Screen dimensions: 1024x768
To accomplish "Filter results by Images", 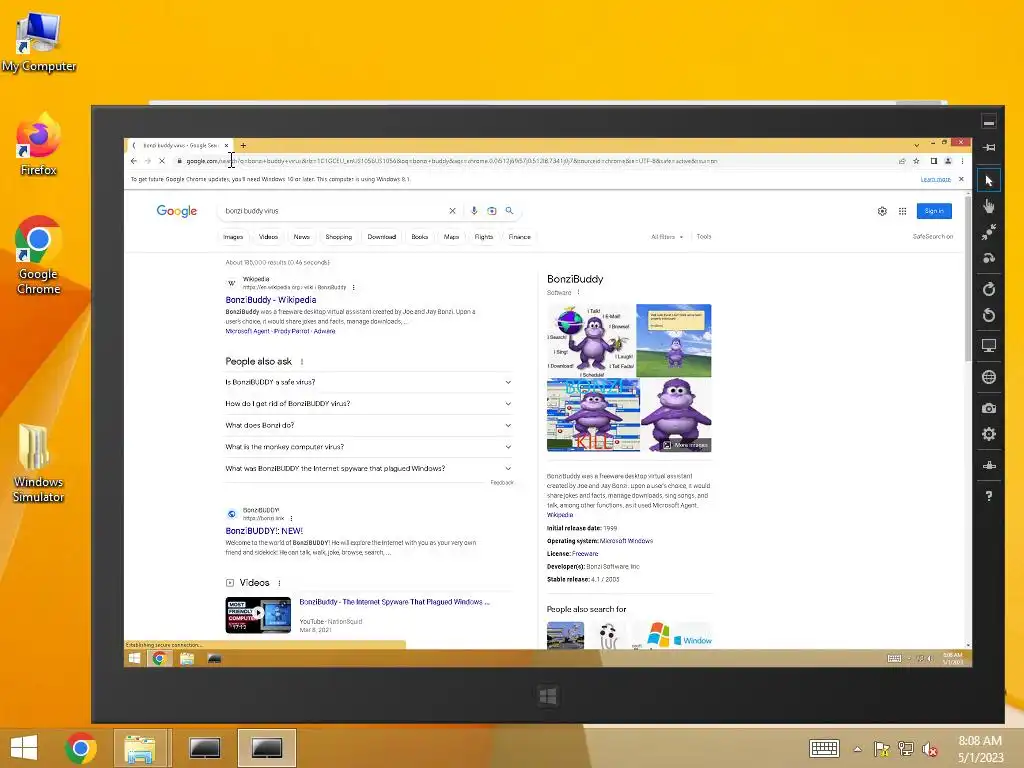I will click(x=233, y=237).
